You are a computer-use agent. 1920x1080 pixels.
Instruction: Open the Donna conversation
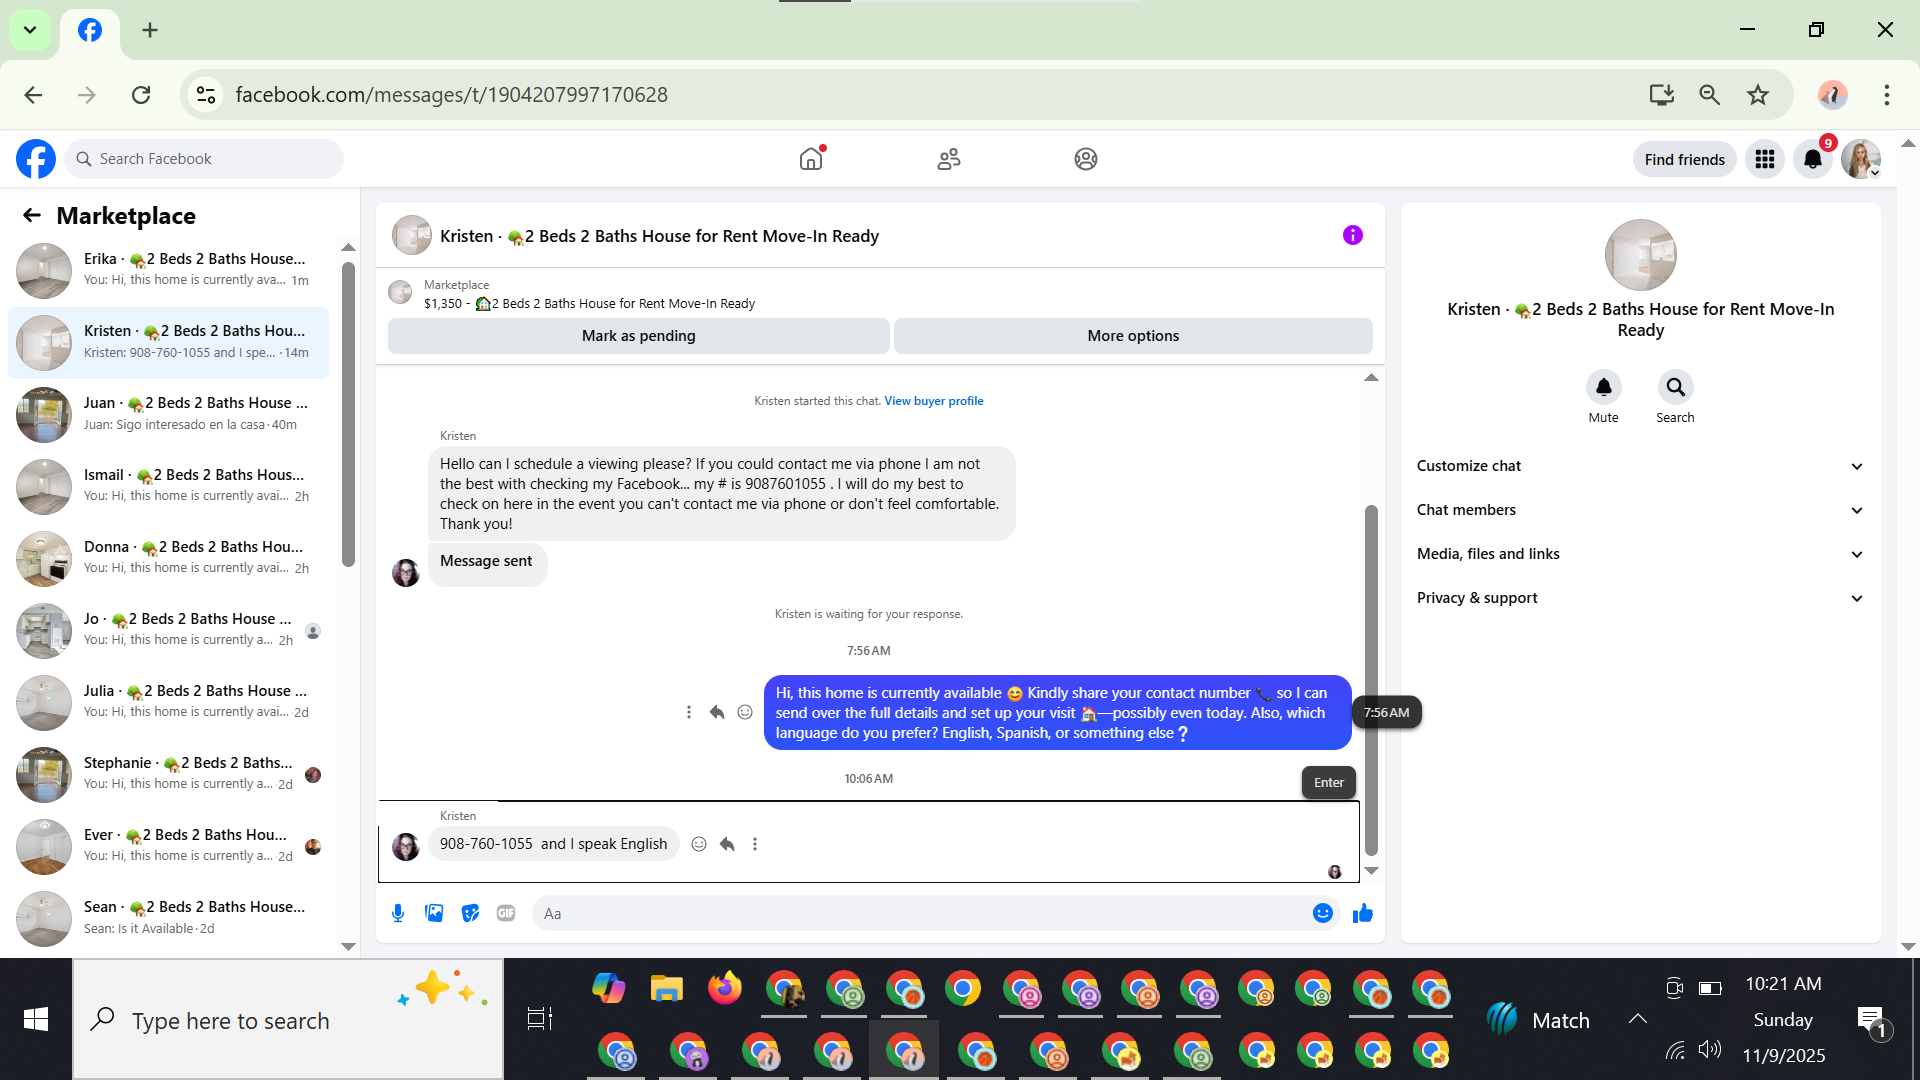point(168,558)
